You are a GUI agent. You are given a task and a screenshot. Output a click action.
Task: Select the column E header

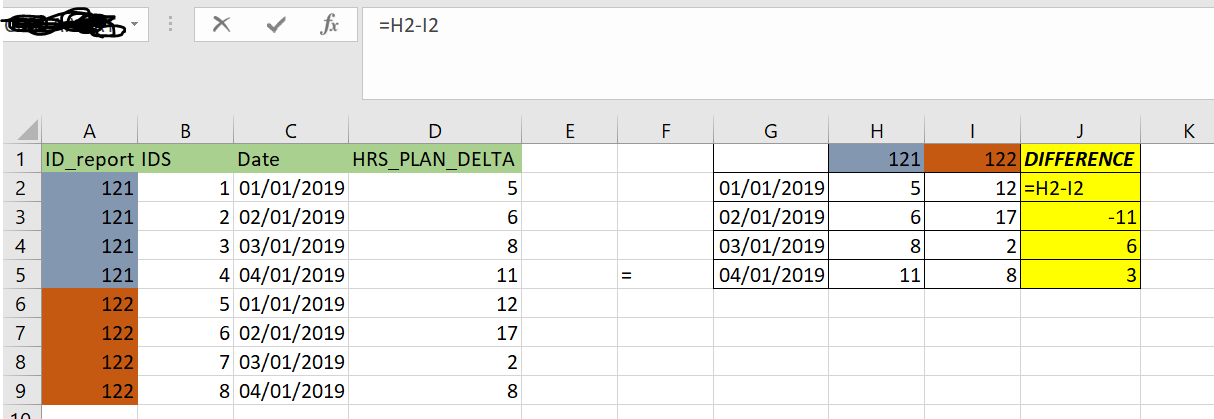coord(570,130)
